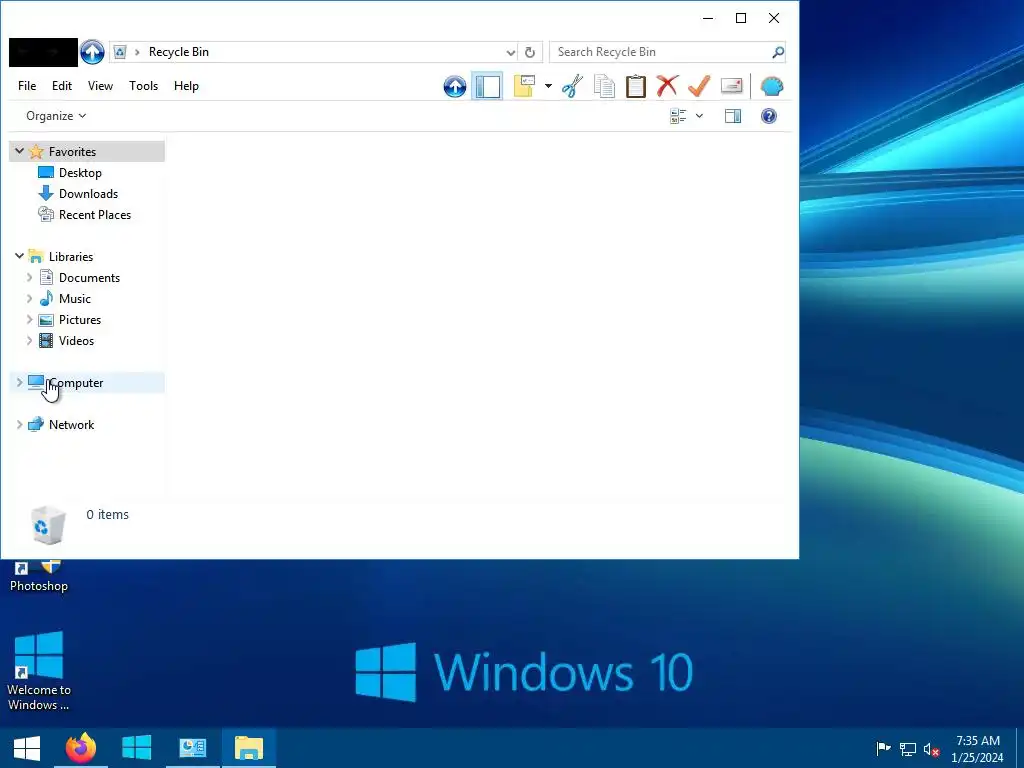
Task: Open the Help menu
Action: point(186,86)
